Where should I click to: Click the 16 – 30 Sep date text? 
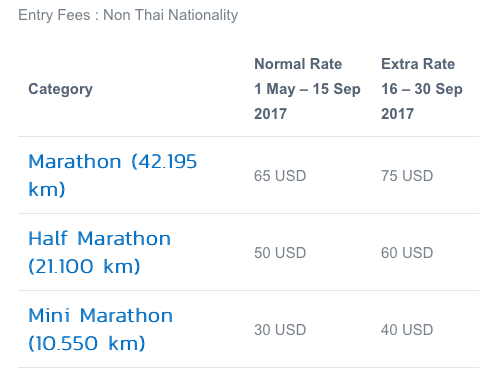pyautogui.click(x=422, y=89)
